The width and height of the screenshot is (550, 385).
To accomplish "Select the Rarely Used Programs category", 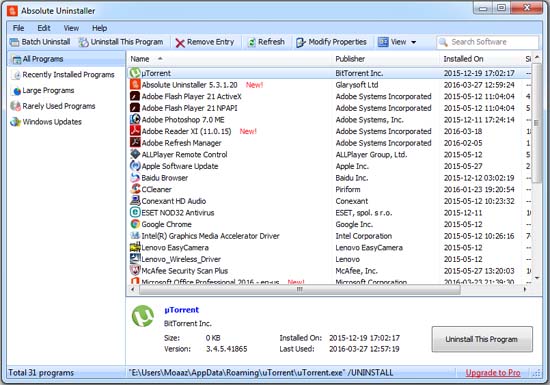I will [x=59, y=106].
